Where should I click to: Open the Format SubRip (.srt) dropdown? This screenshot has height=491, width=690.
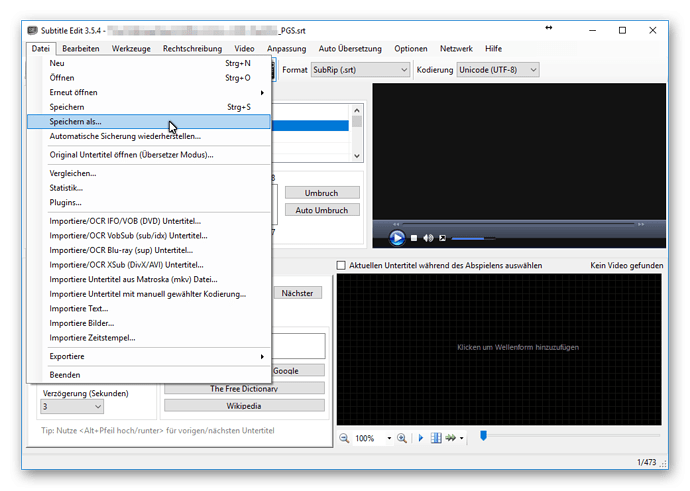[x=360, y=70]
